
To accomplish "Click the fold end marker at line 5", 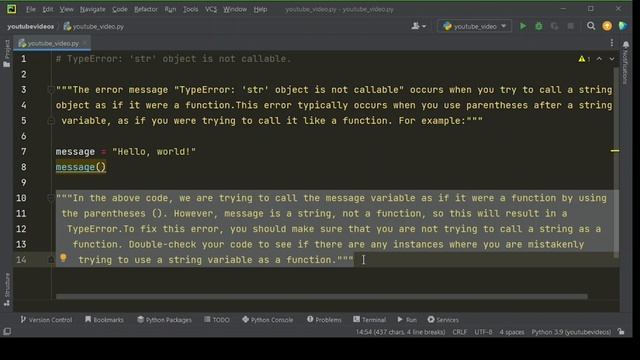I will pyautogui.click(x=51, y=121).
